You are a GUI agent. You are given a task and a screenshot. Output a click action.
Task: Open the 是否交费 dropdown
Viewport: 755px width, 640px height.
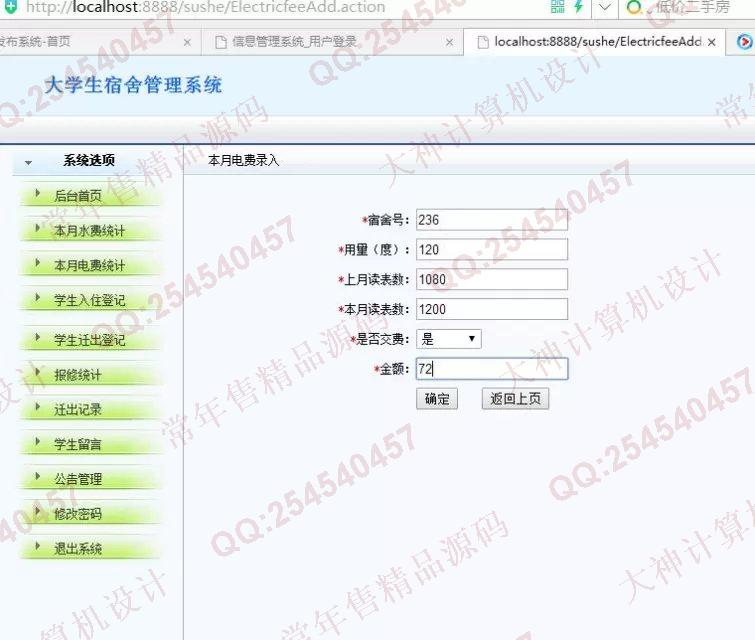[x=449, y=339]
